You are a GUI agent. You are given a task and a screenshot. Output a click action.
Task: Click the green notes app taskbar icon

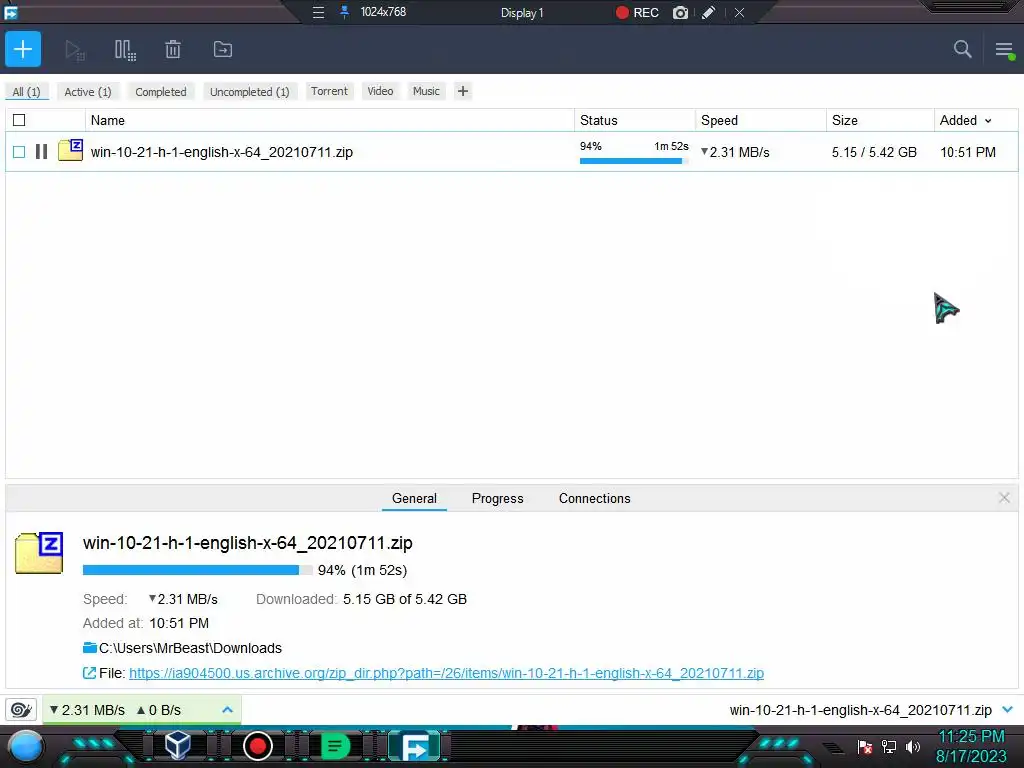click(335, 746)
